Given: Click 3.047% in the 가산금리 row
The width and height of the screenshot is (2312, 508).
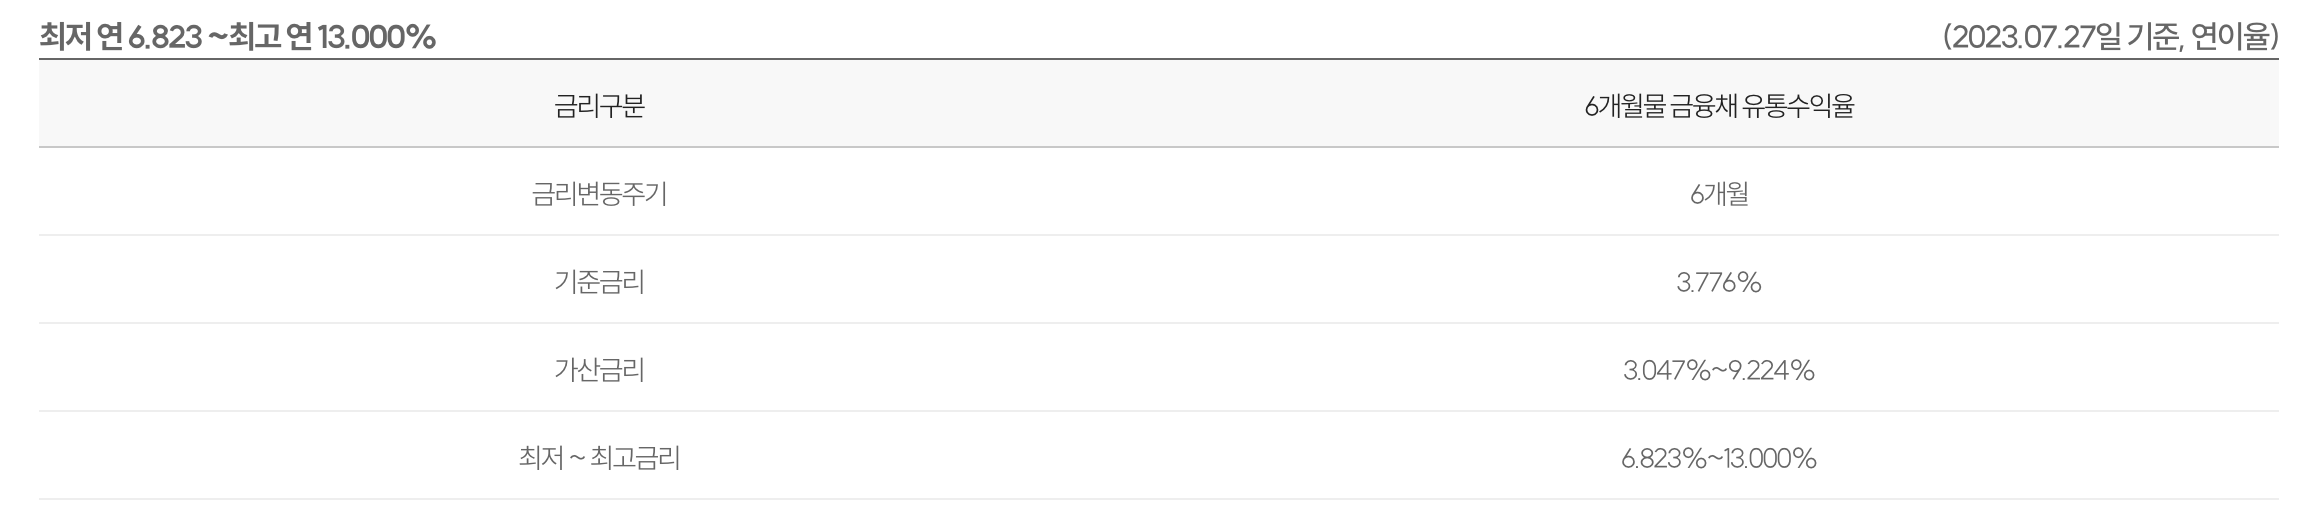Looking at the screenshot, I should point(1667,371).
